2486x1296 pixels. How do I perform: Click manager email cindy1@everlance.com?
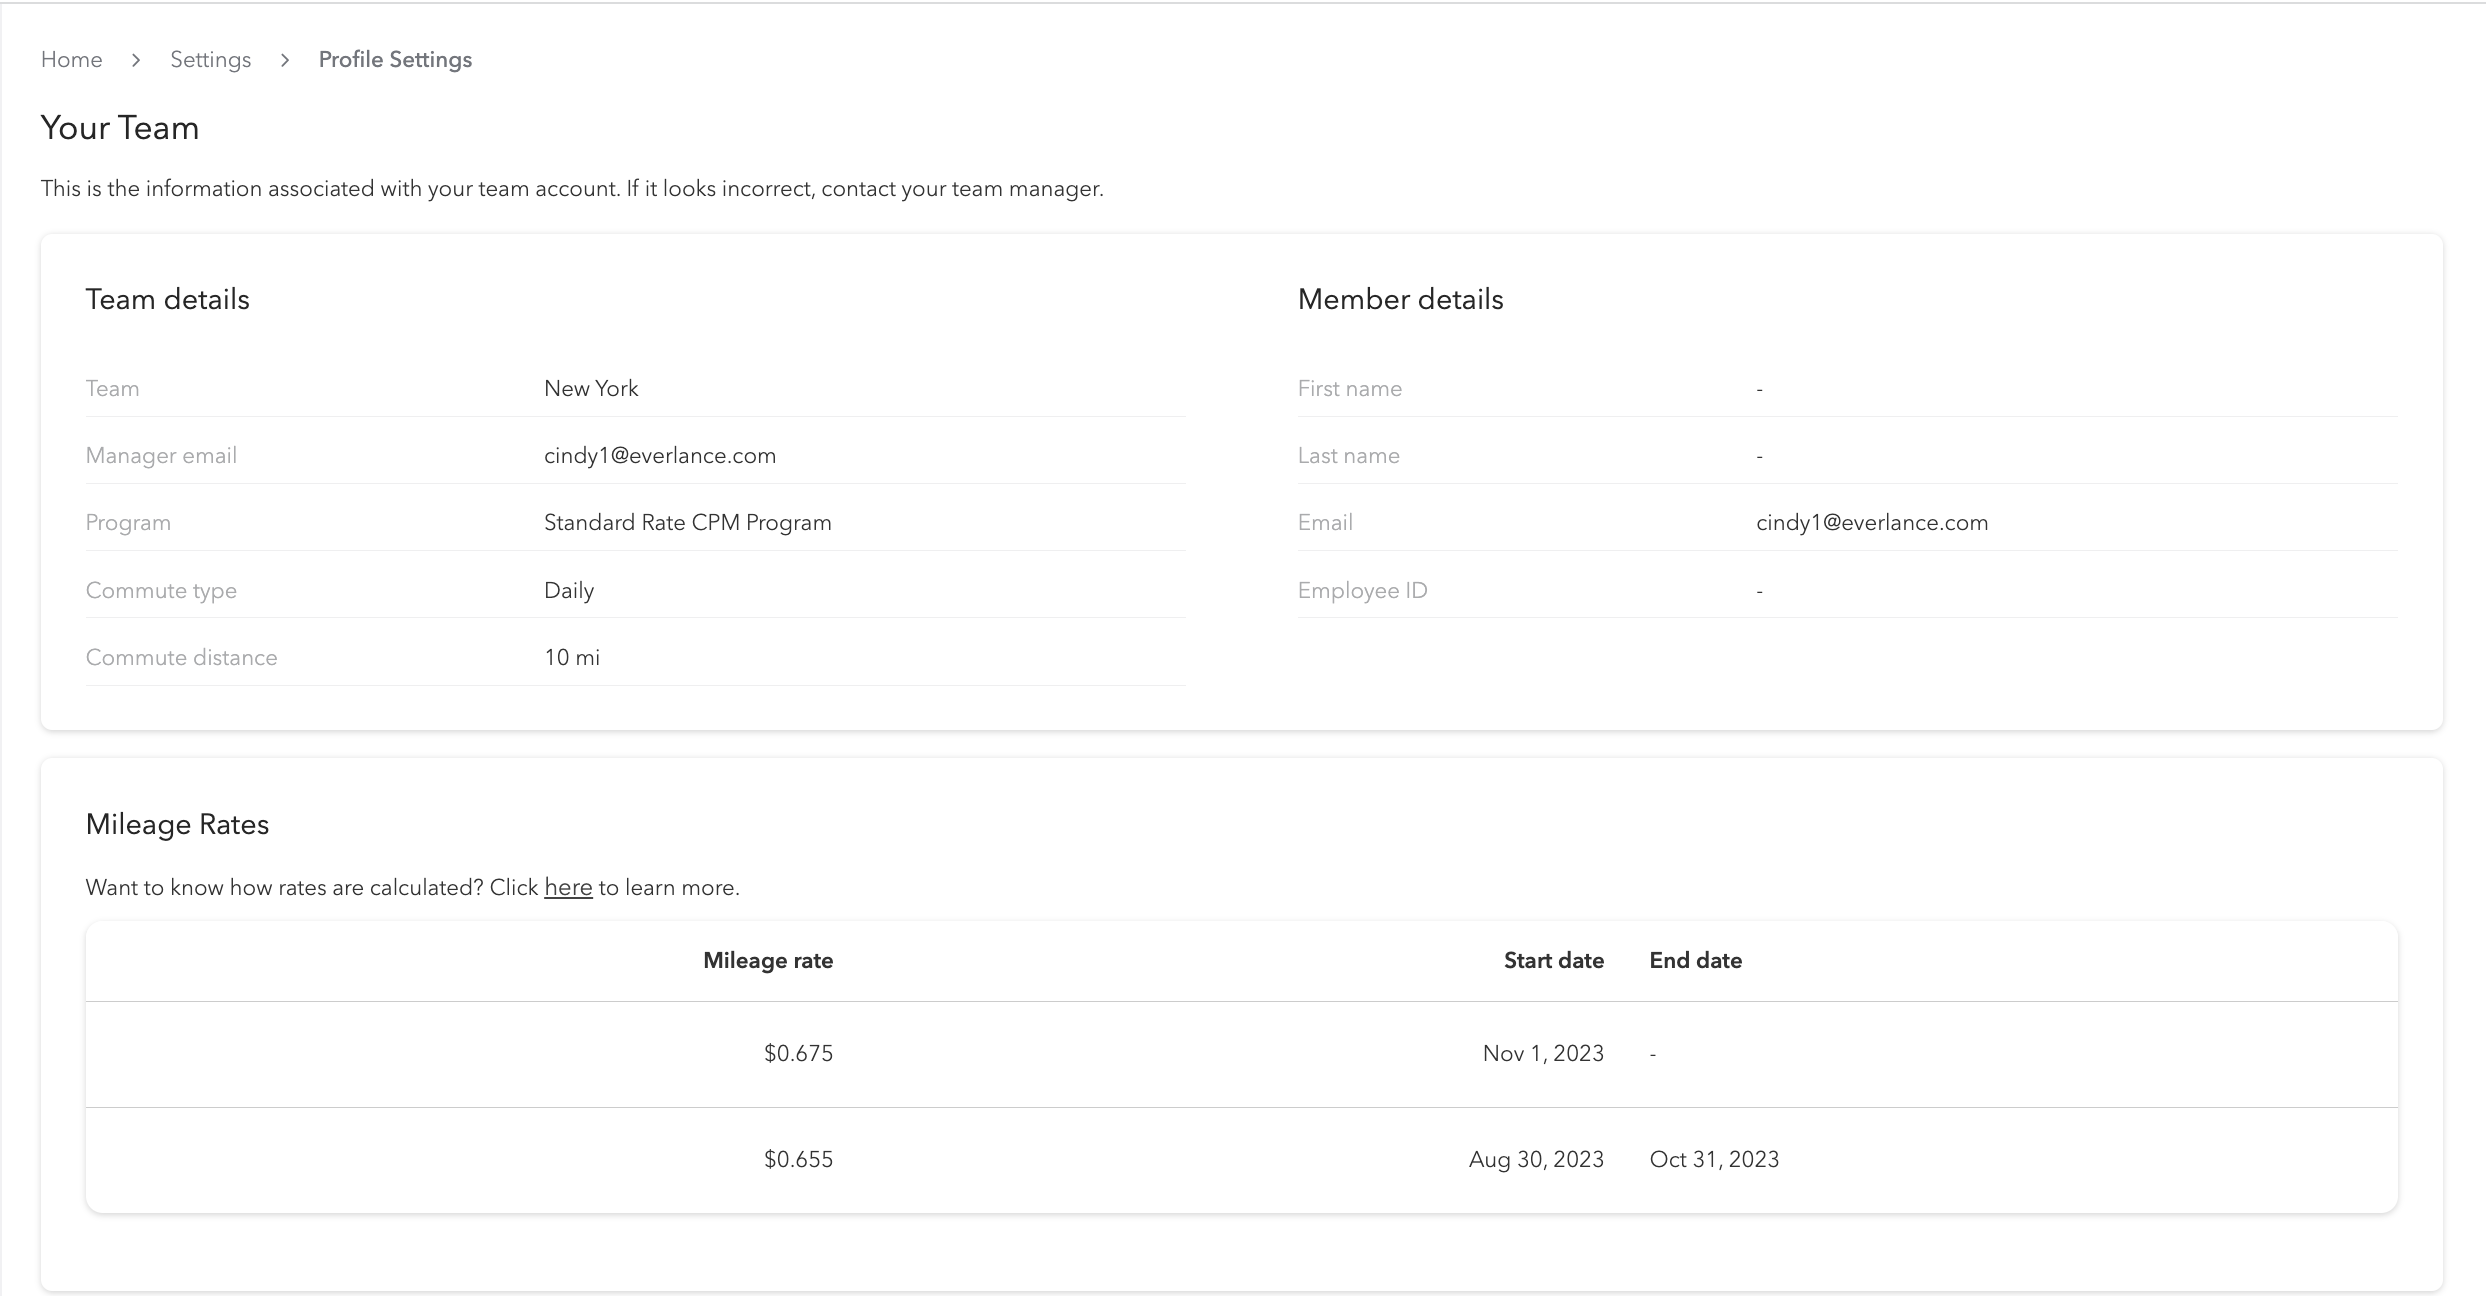tap(660, 456)
